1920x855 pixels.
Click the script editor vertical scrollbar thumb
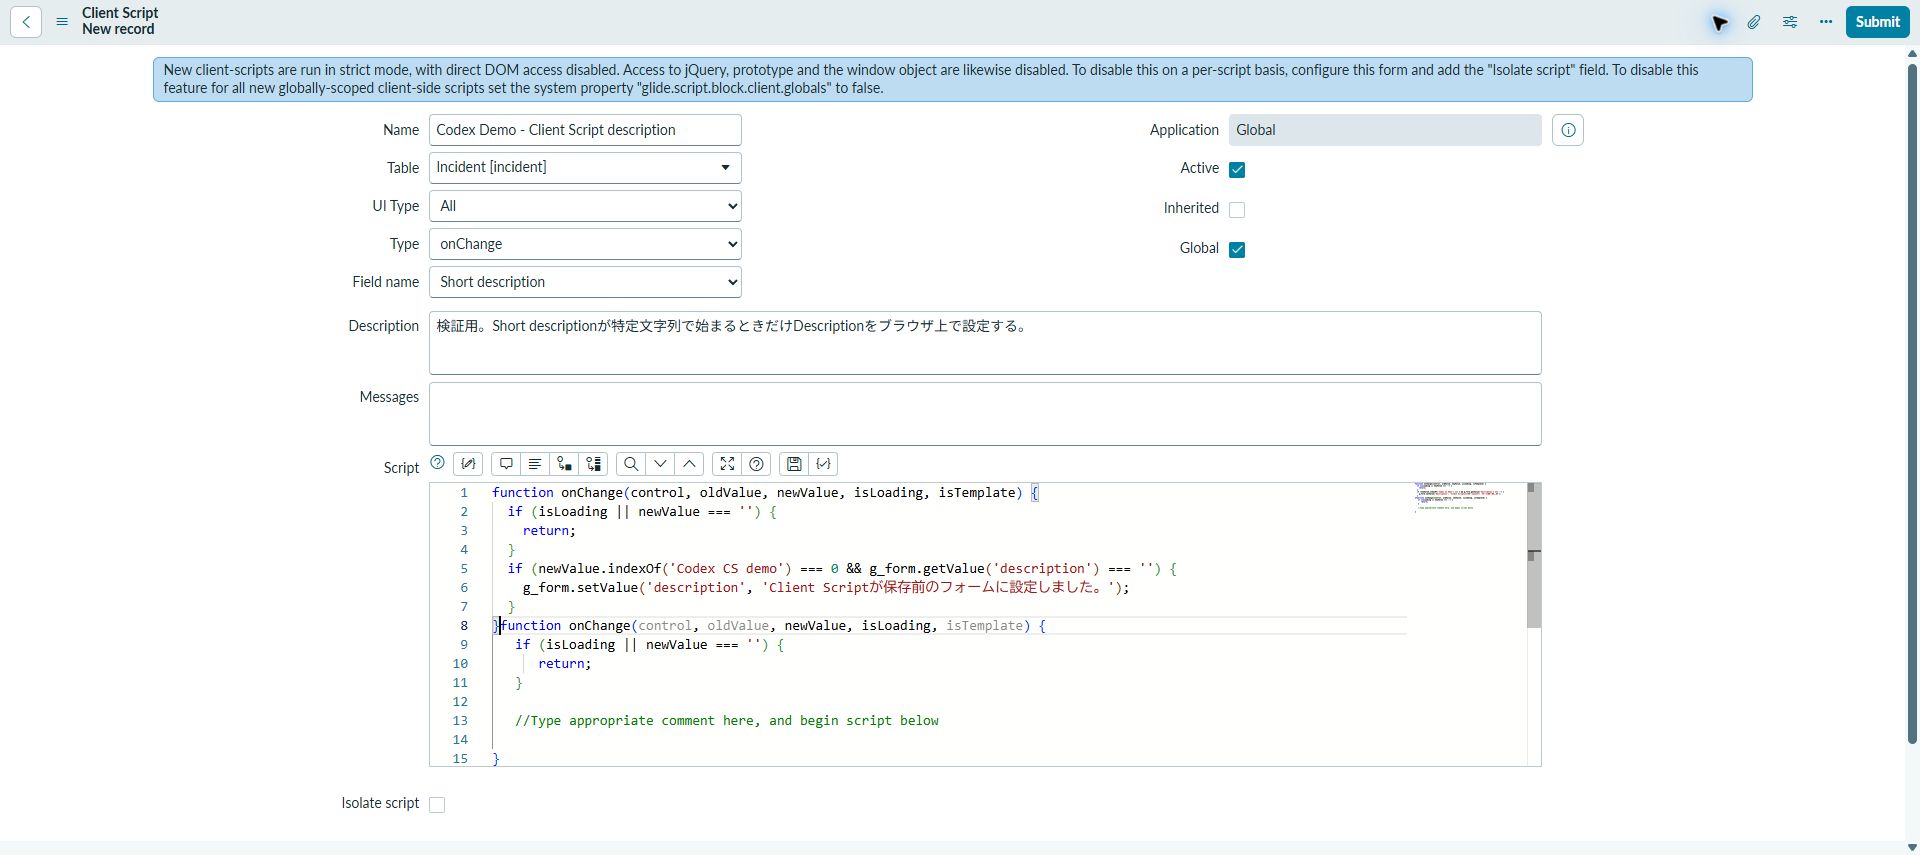coord(1534,556)
